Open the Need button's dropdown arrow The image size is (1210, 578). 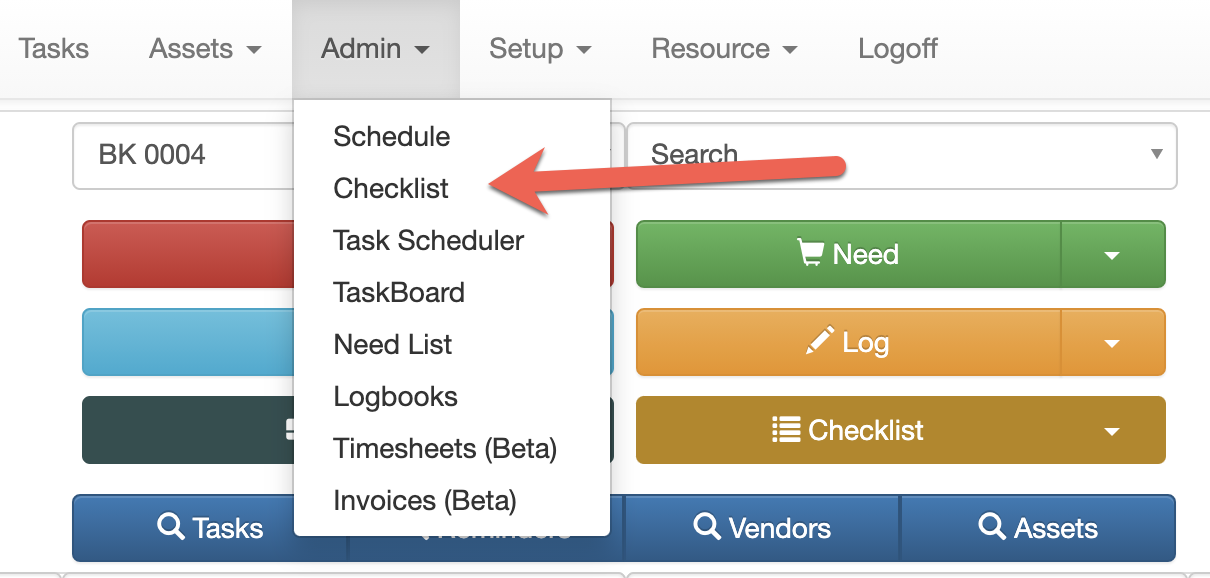(x=1112, y=253)
